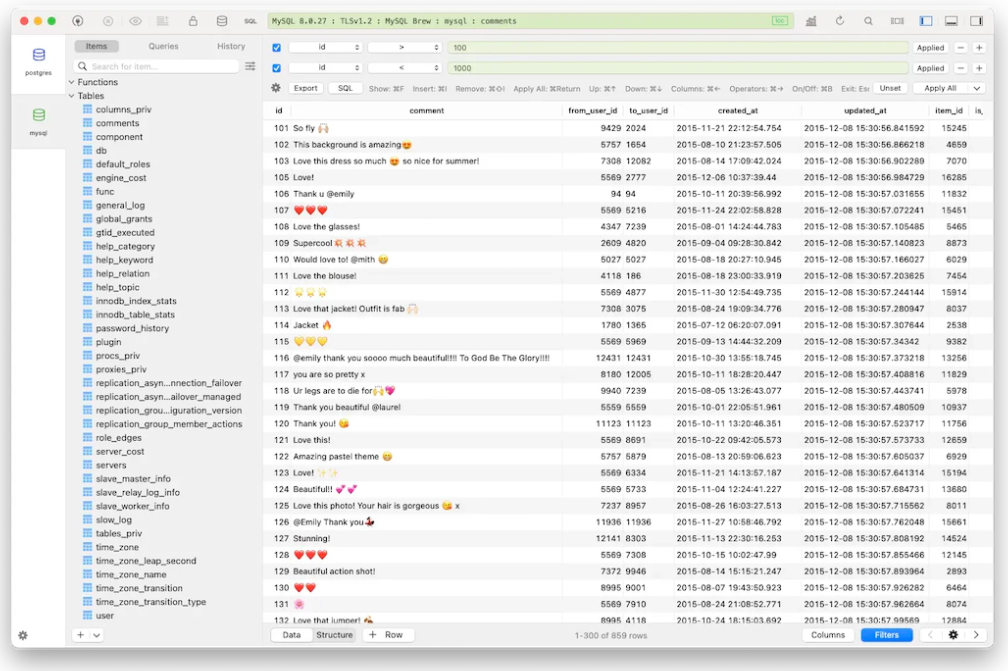Remove the second filter row (id < 1000)

[x=960, y=68]
